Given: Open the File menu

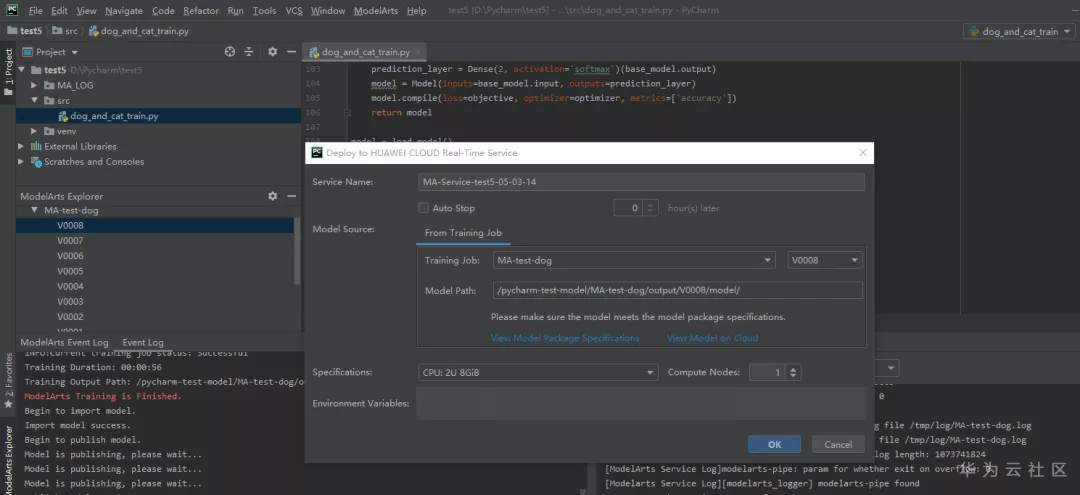Looking at the screenshot, I should (36, 11).
